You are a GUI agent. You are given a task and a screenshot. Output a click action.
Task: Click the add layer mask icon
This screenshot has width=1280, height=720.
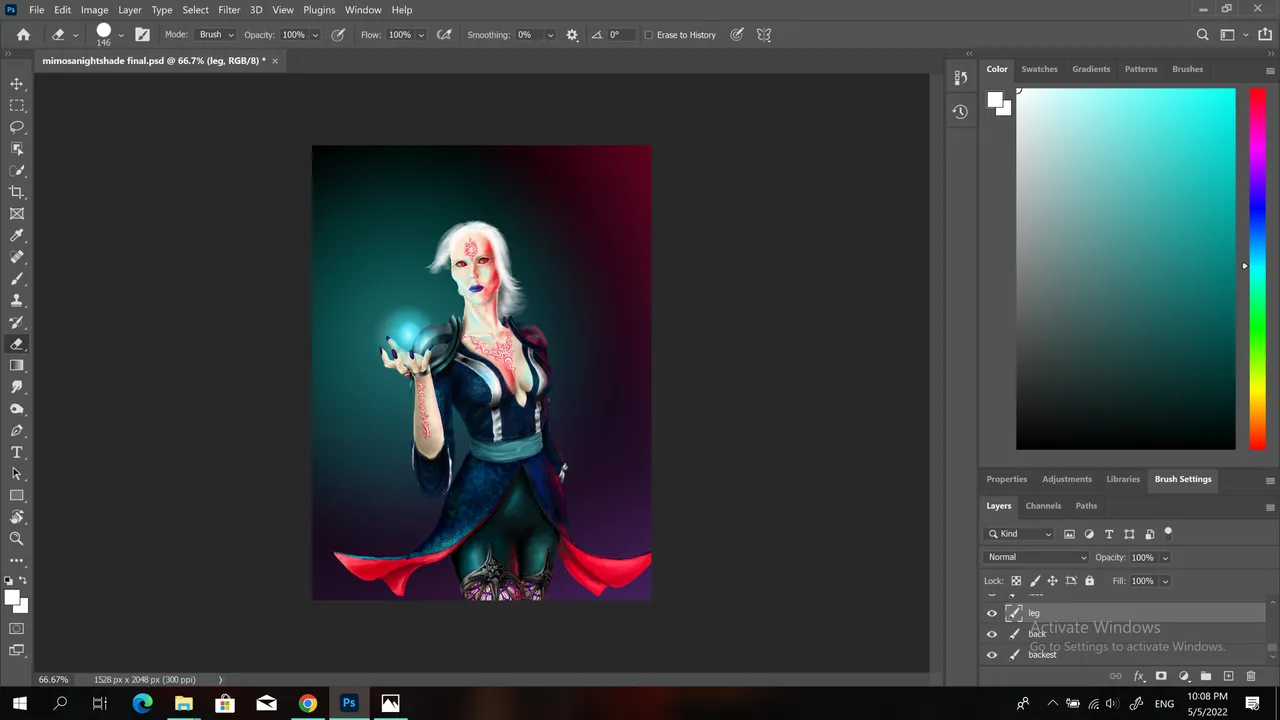coord(1161,677)
